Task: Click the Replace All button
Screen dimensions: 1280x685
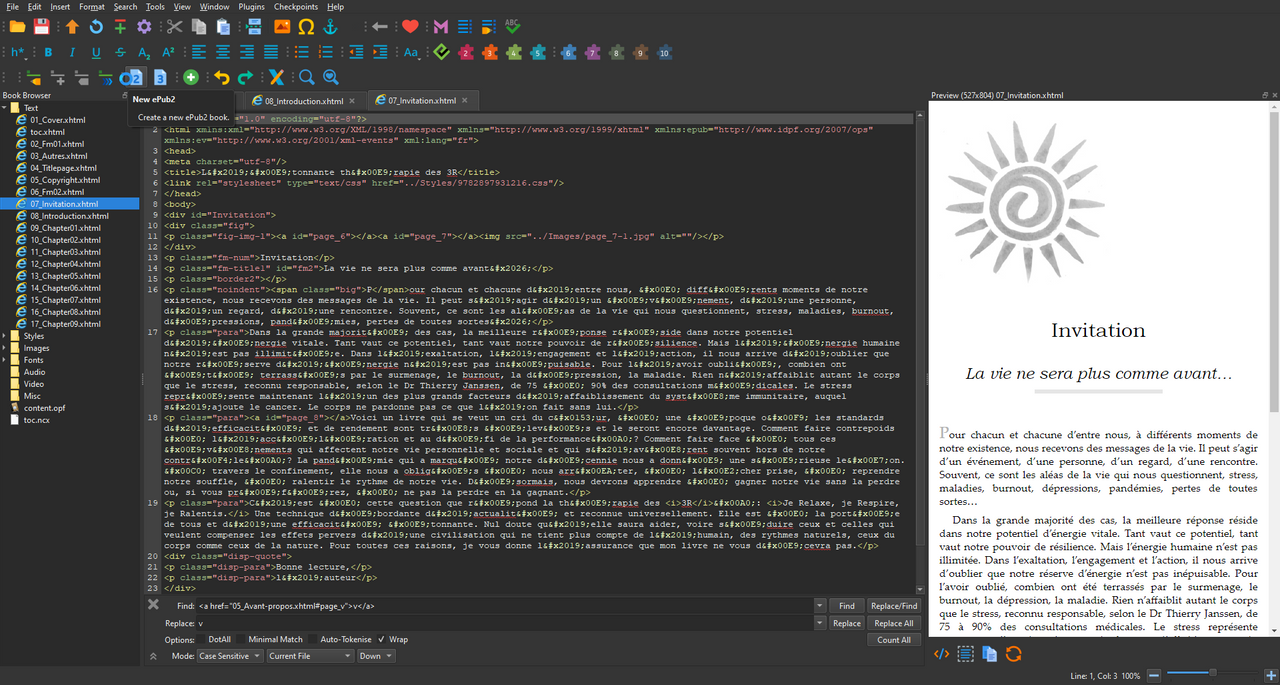Action: click(x=894, y=623)
